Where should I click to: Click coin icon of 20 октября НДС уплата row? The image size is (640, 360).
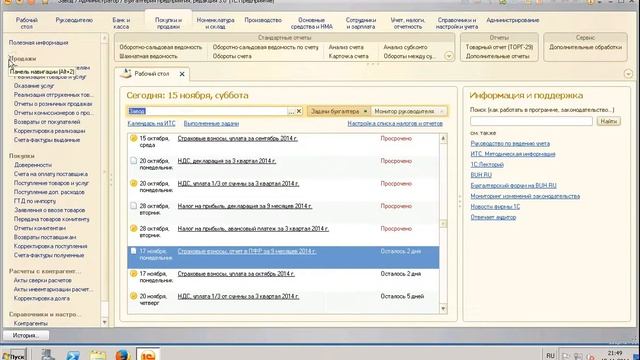(x=133, y=183)
